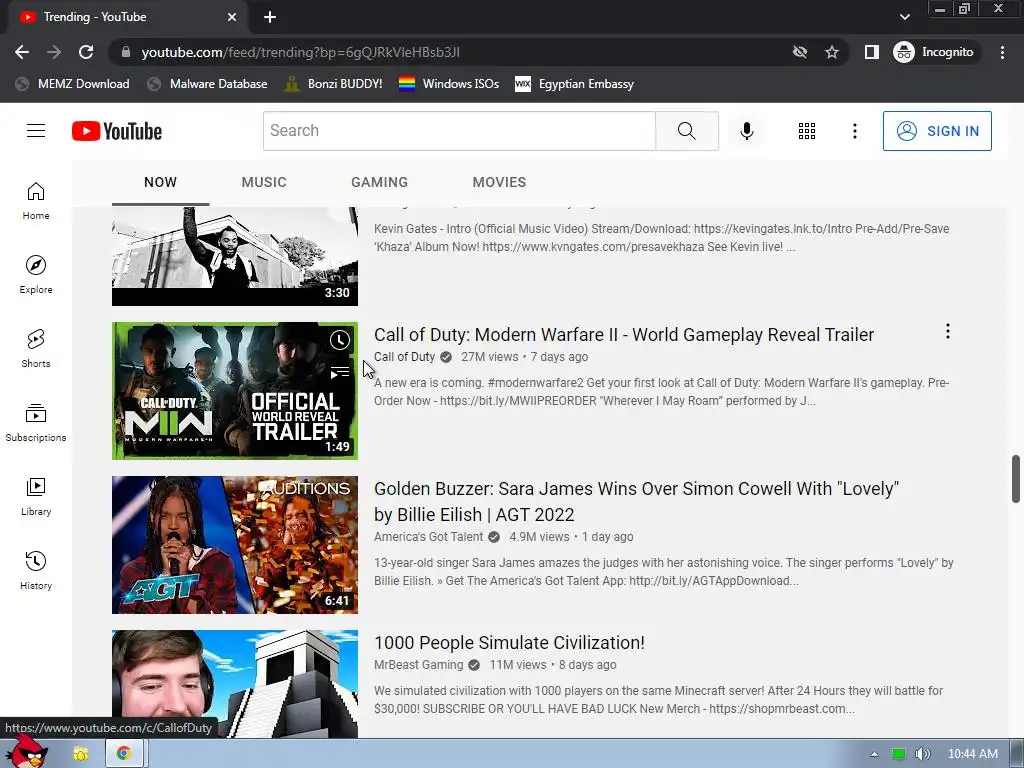Select the Trending - YouTube browser tab
Screen dimensions: 1024x768
pos(127,17)
